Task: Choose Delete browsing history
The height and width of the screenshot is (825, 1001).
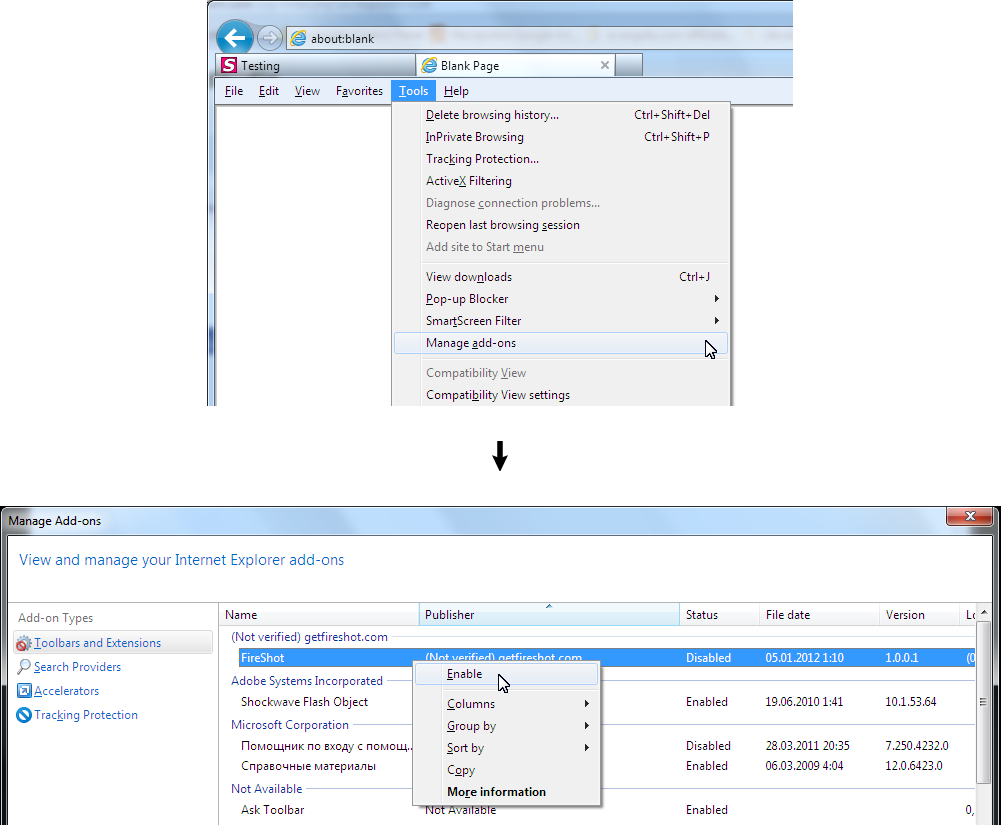Action: pyautogui.click(x=561, y=115)
